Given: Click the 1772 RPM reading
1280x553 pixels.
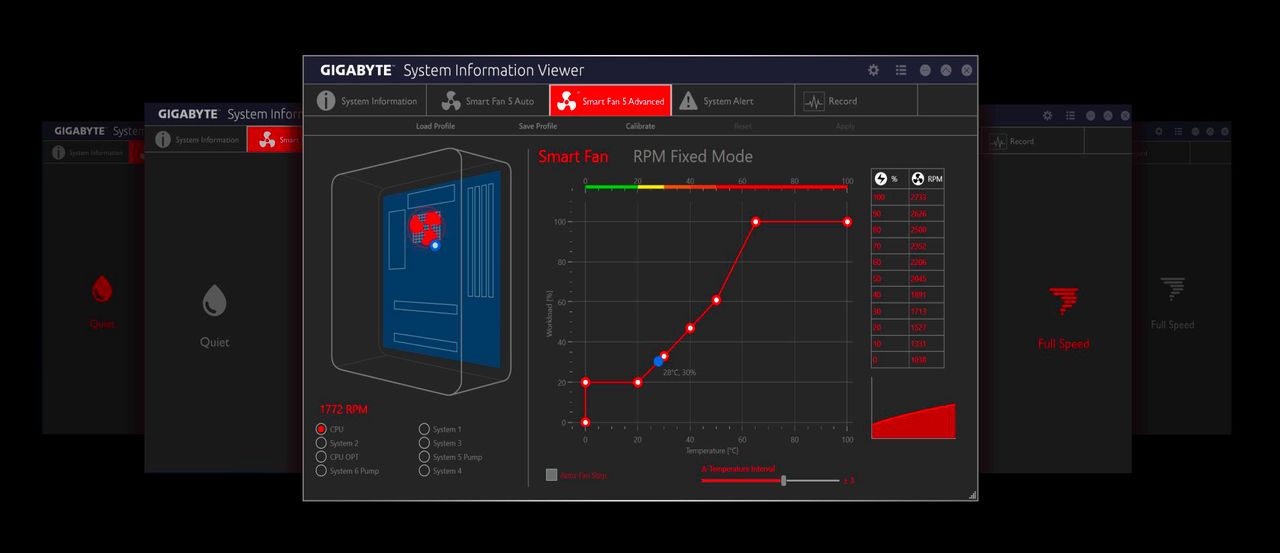Looking at the screenshot, I should [343, 410].
